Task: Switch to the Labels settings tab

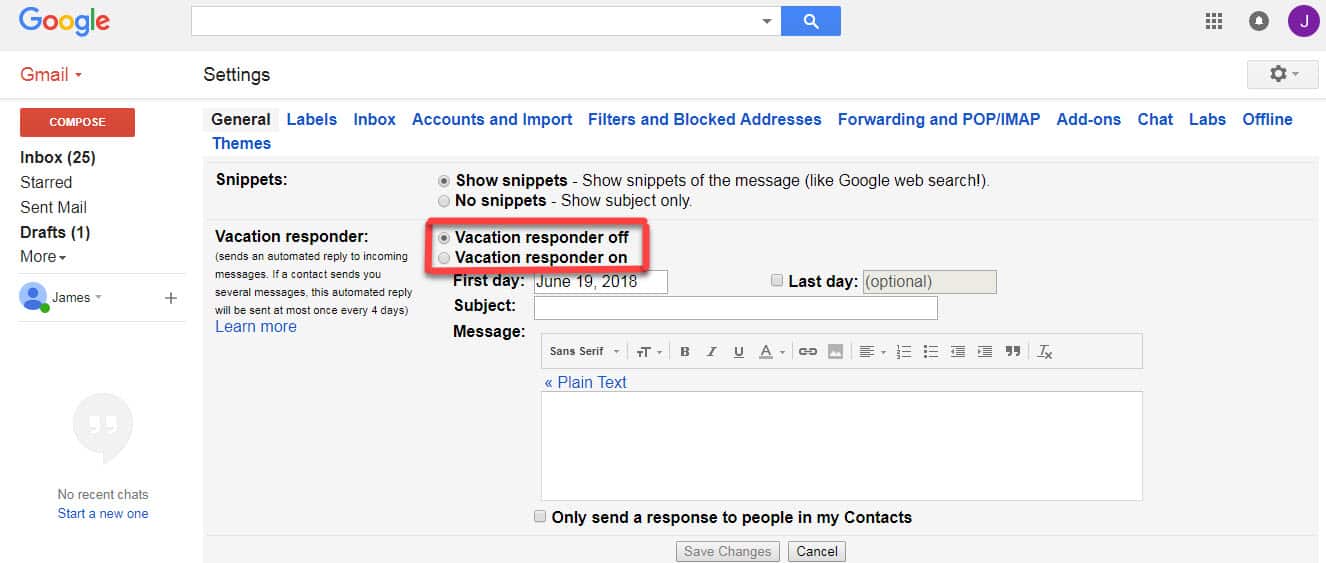Action: coord(311,119)
